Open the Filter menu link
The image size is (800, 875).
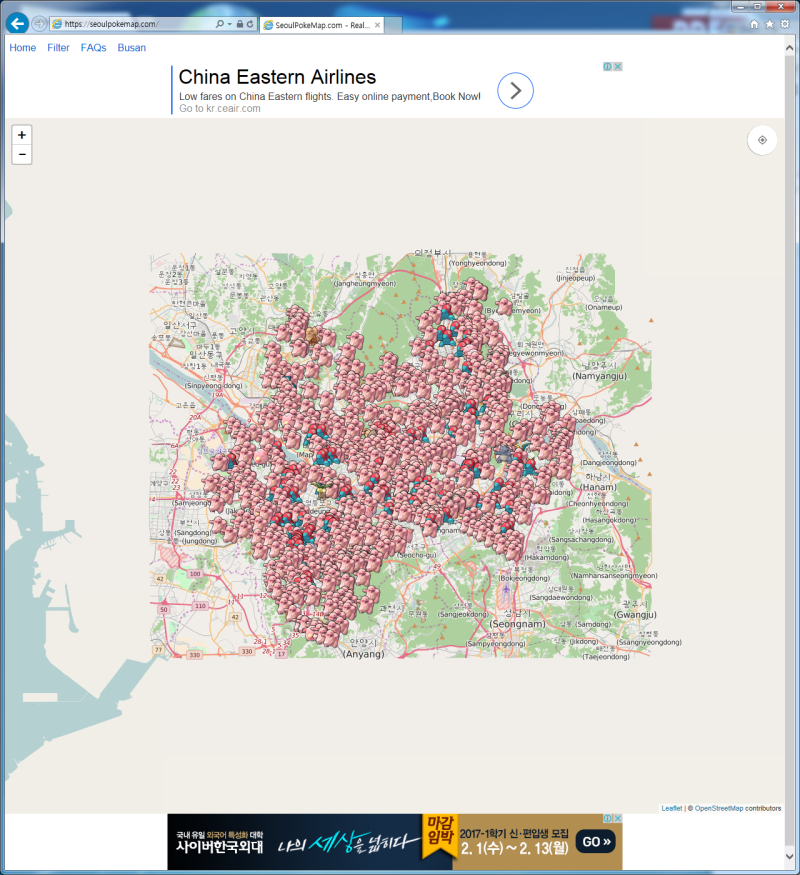point(59,48)
